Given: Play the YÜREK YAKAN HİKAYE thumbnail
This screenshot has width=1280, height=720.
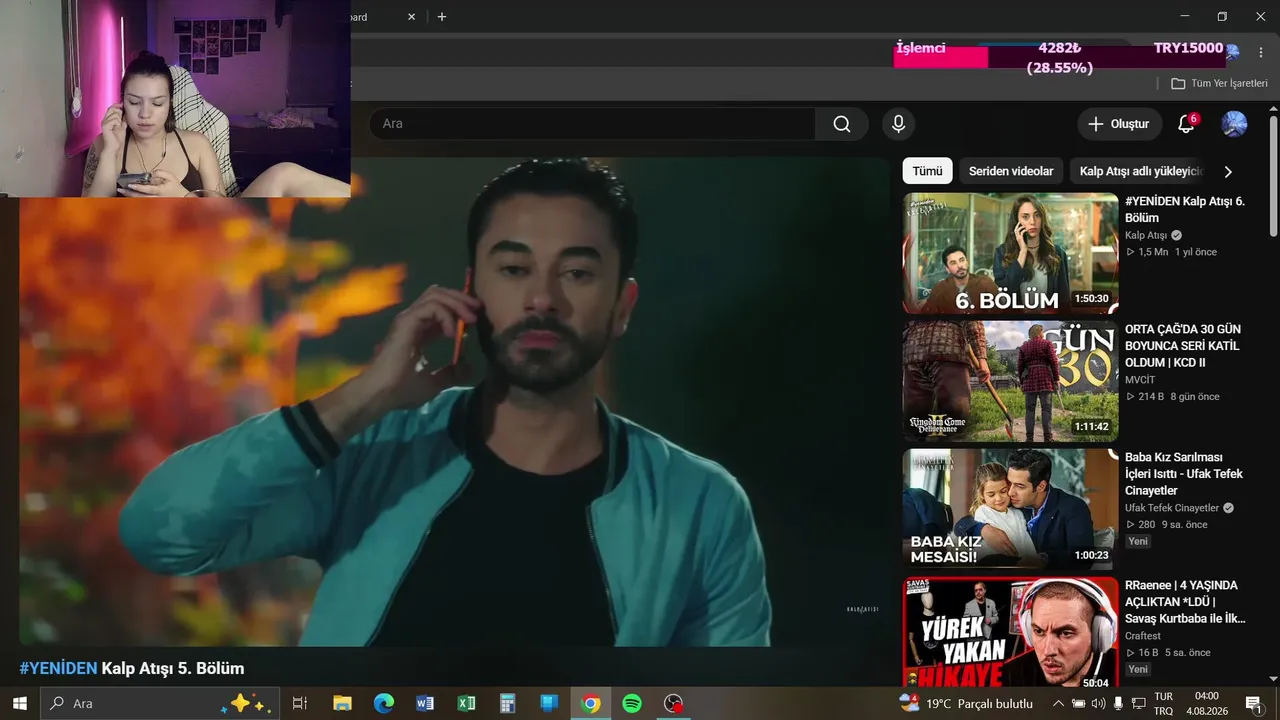Looking at the screenshot, I should pos(1010,632).
